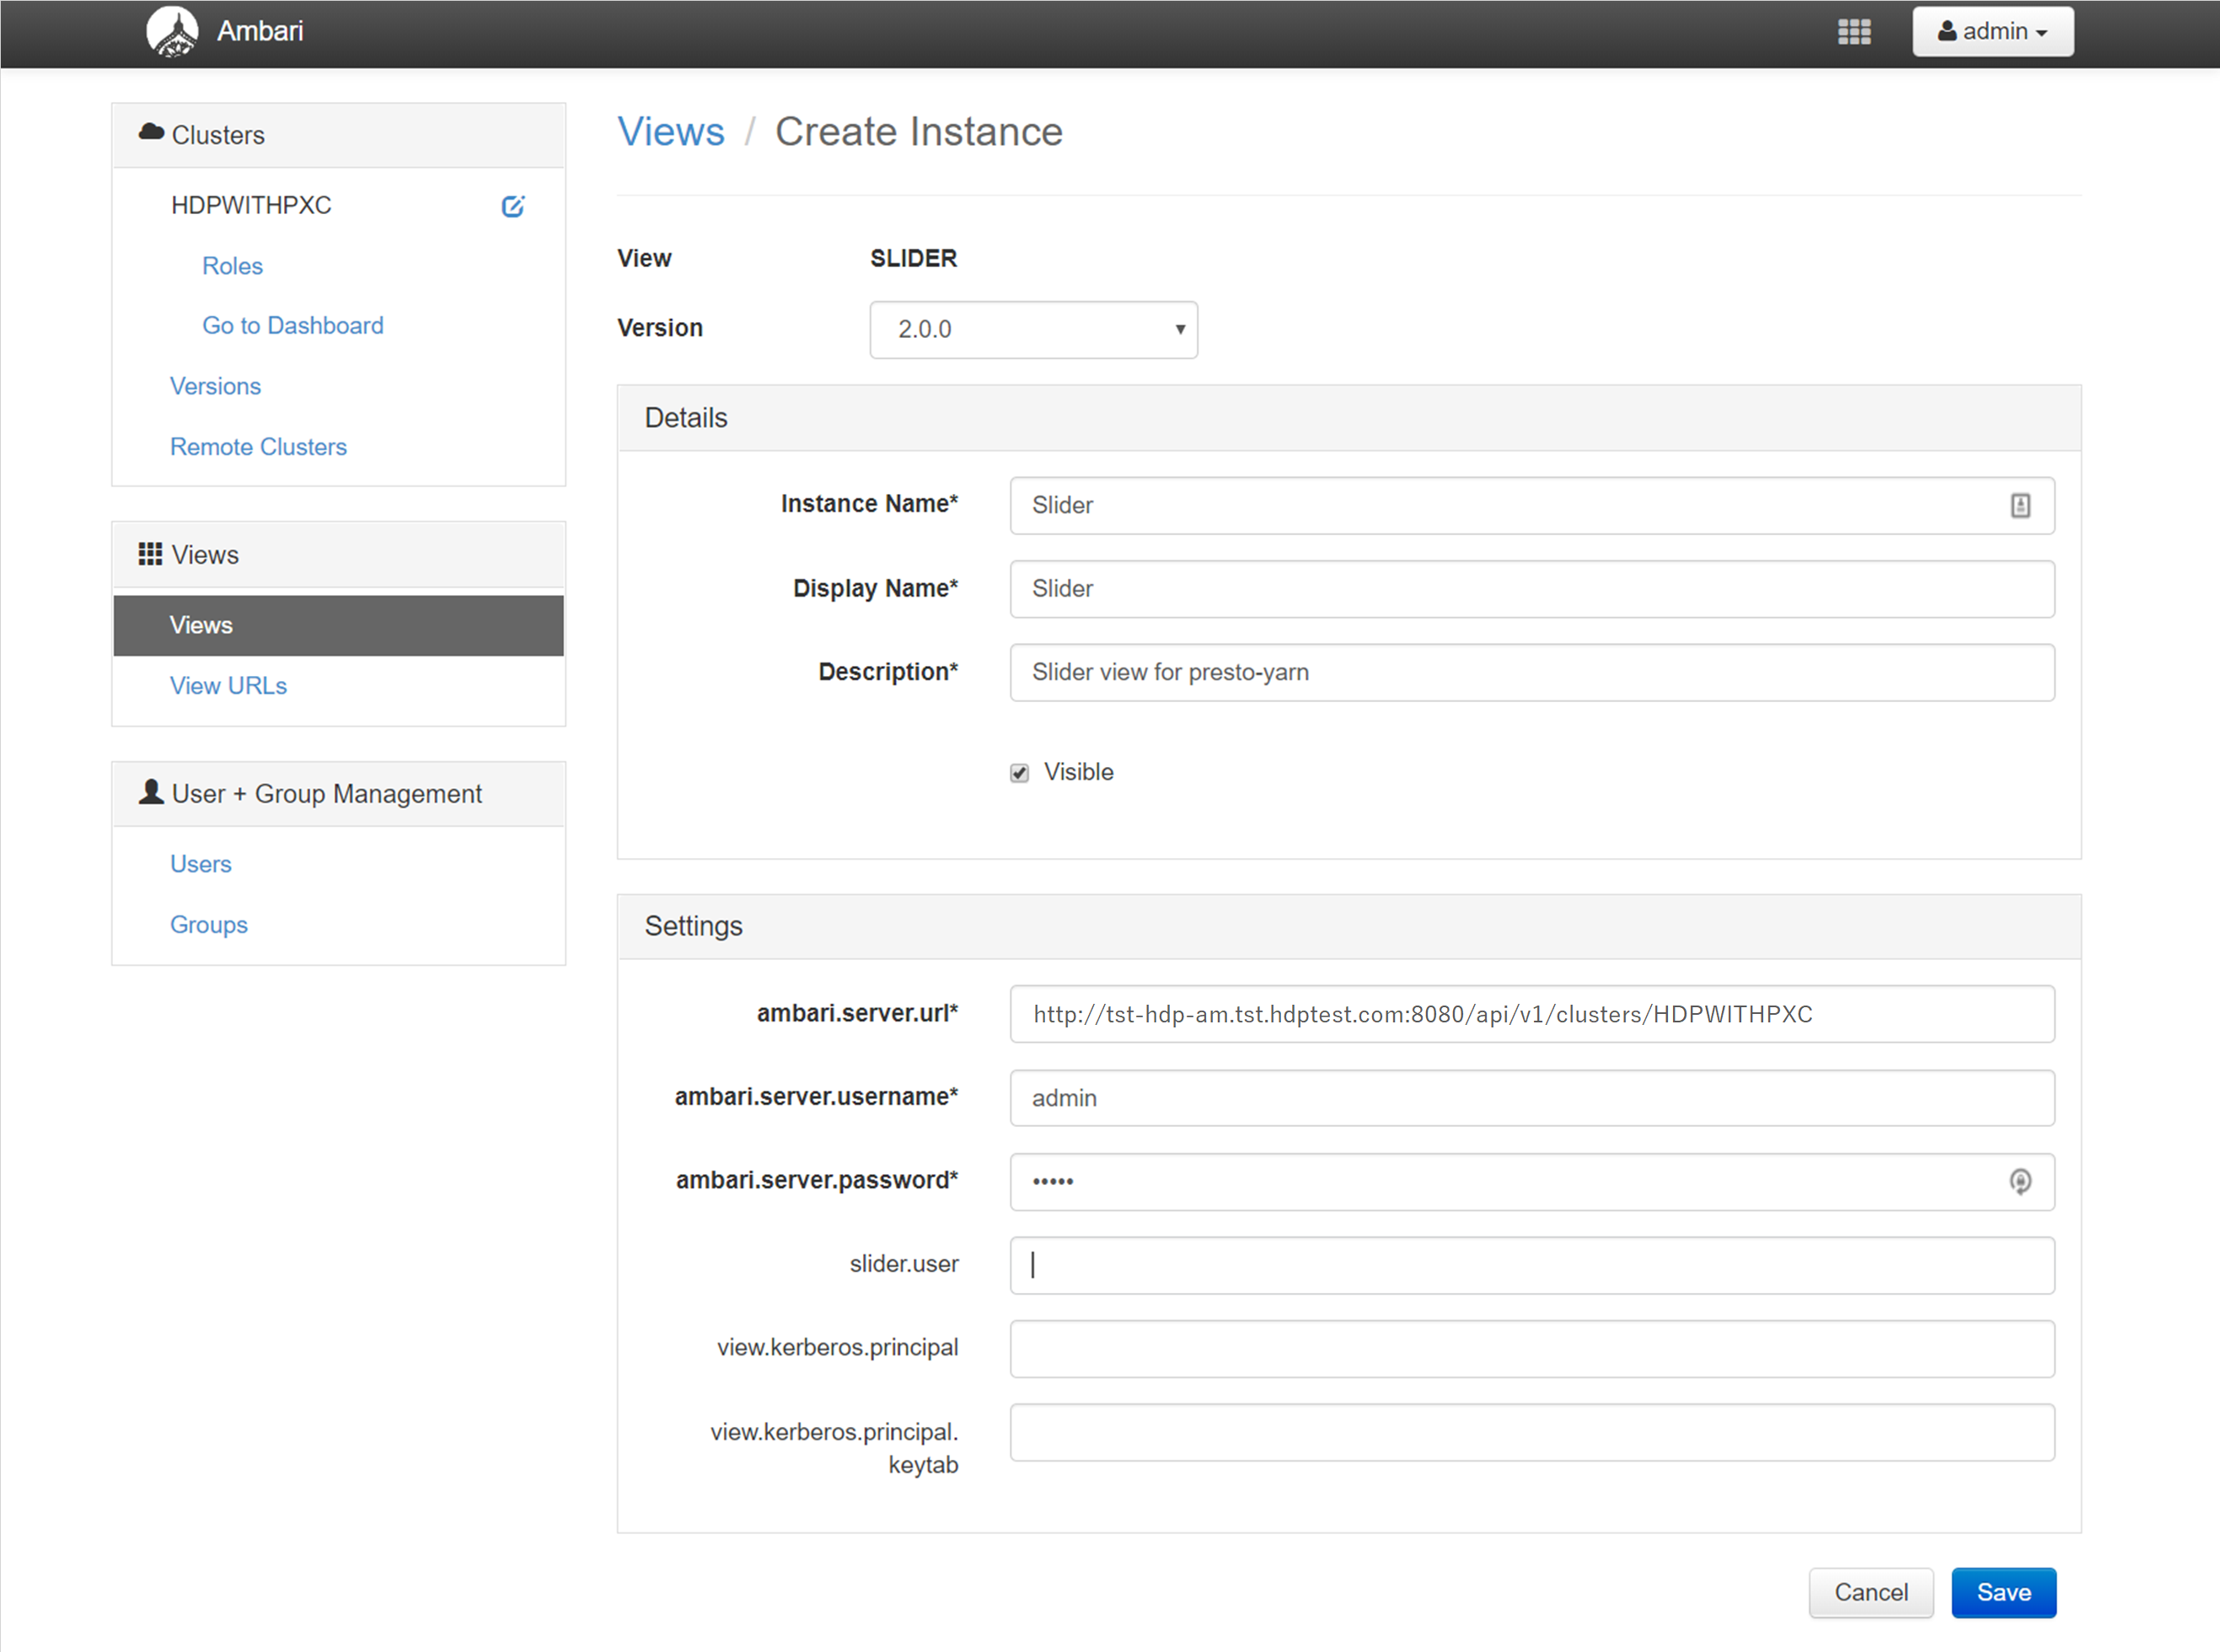Open the admin user dropdown menu

[1992, 32]
